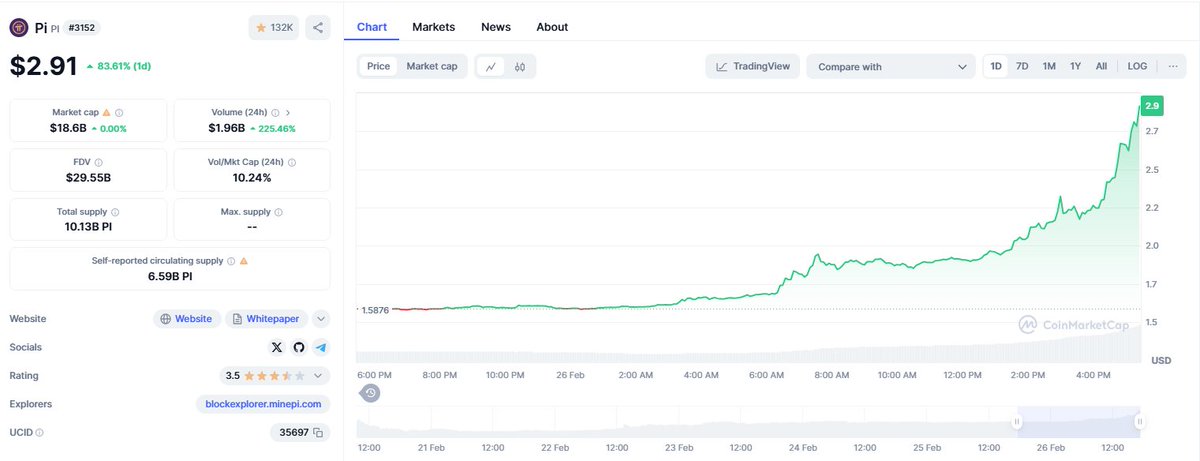Select the 7D time range
The height and width of the screenshot is (461, 1200).
pyautogui.click(x=1022, y=66)
